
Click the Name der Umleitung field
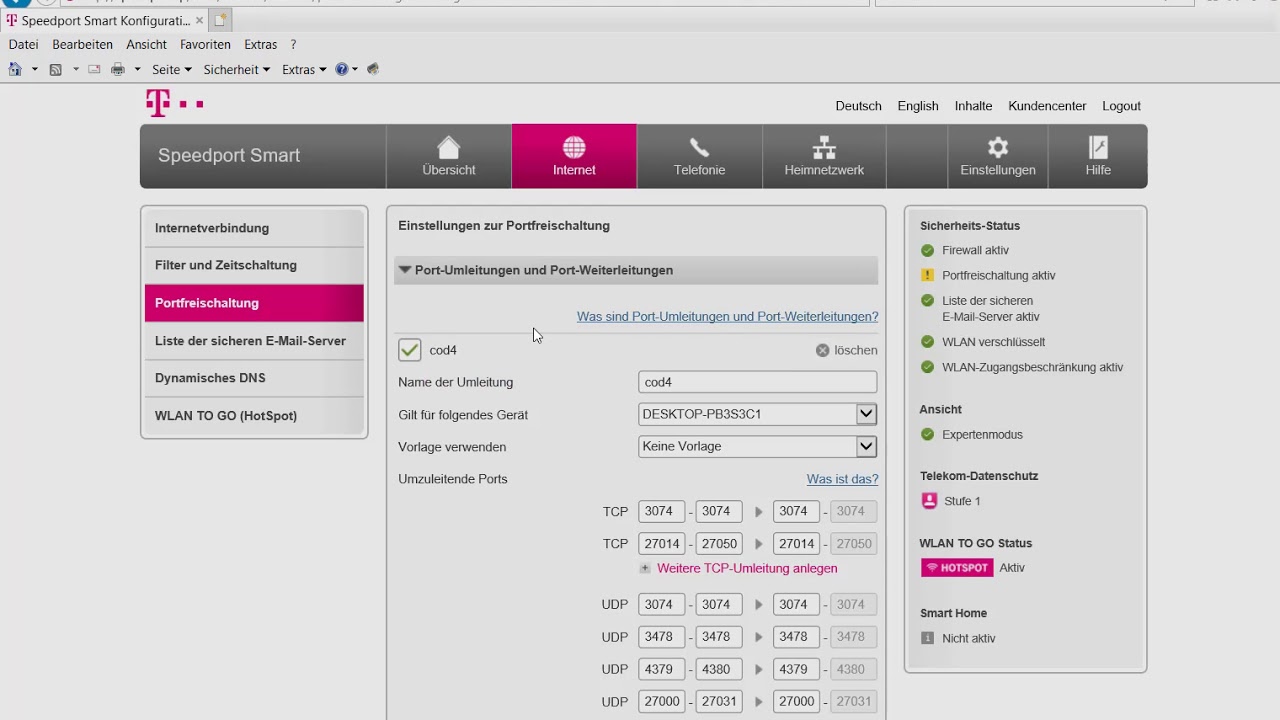click(757, 382)
